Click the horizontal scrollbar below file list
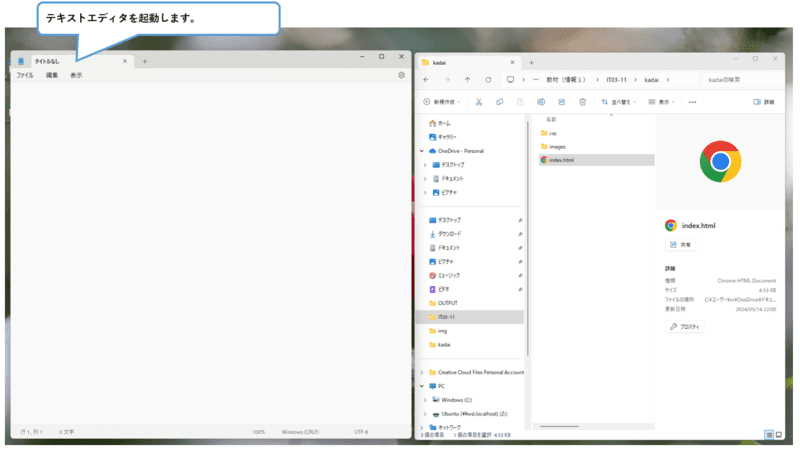 coord(559,427)
